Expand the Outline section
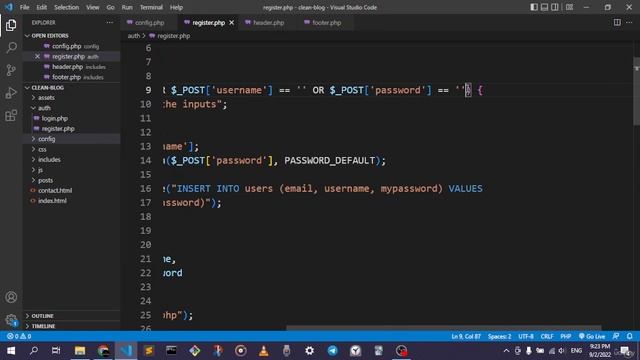 coord(71,316)
